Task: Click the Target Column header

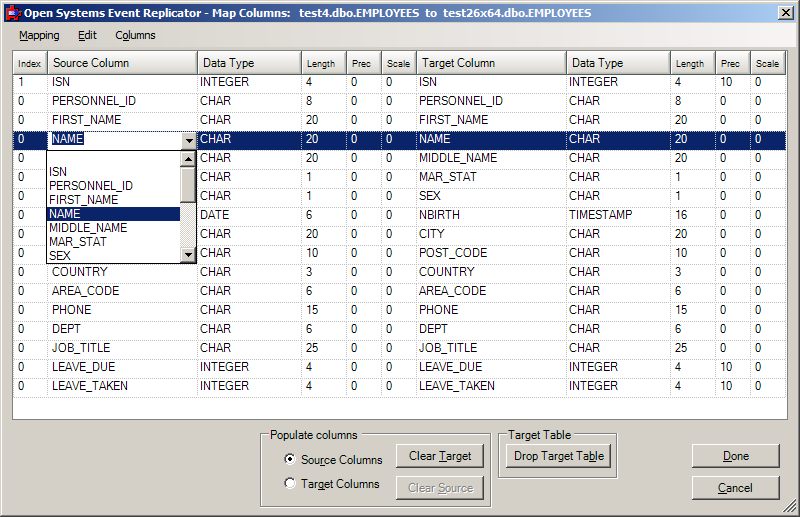Action: pos(491,63)
